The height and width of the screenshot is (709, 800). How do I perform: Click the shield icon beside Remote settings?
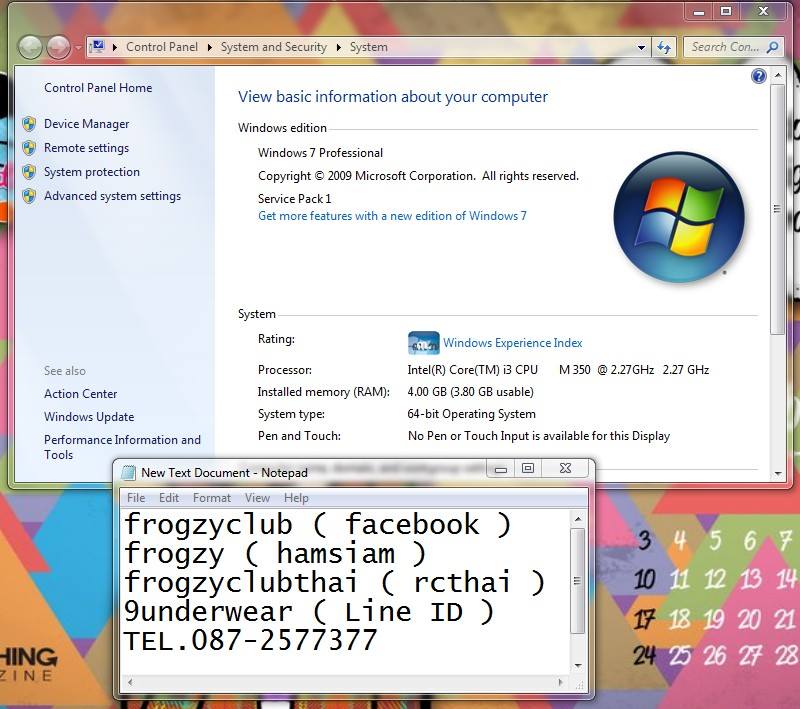tap(29, 147)
